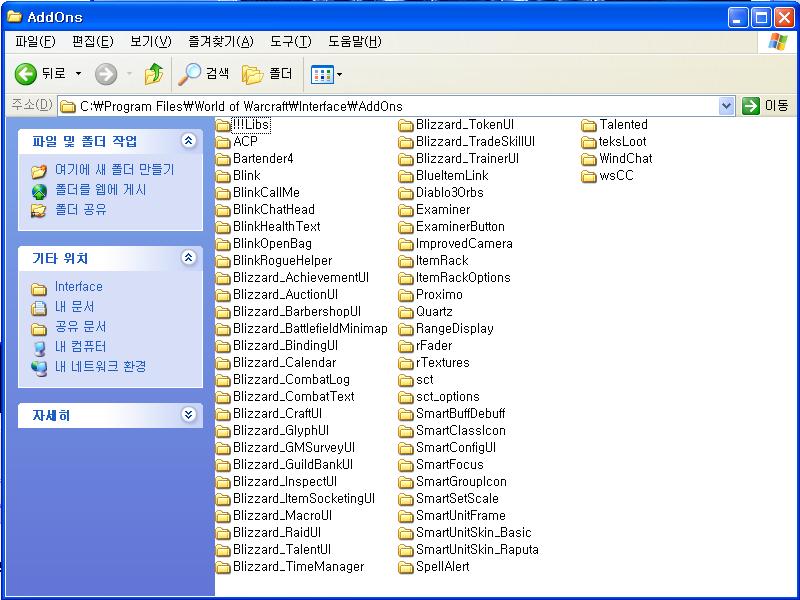Select the Bartender4 folder icon

[223, 159]
